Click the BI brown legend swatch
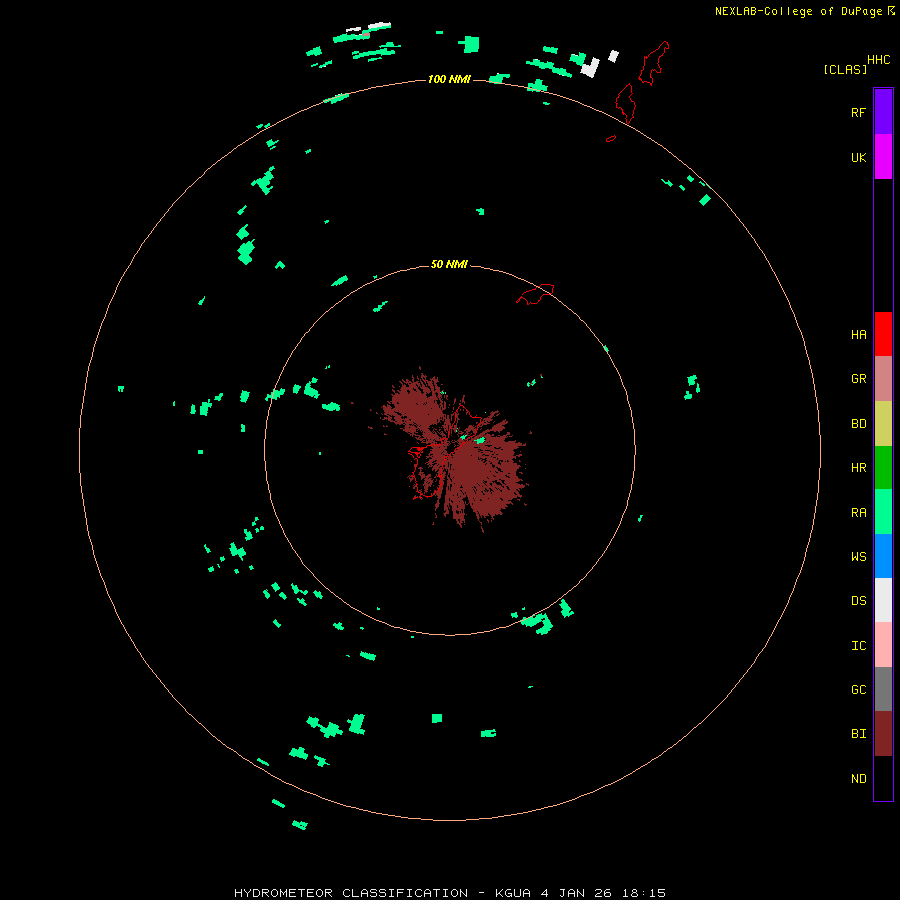The height and width of the screenshot is (900, 900). click(x=883, y=734)
